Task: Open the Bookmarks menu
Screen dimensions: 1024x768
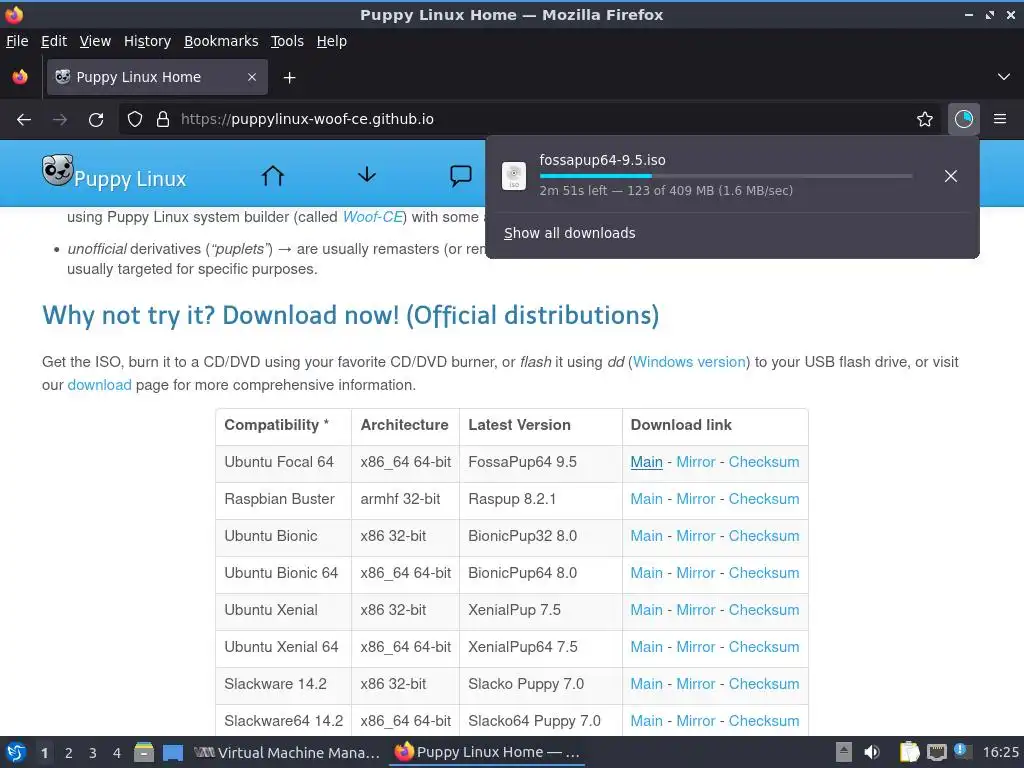Action: [x=221, y=41]
